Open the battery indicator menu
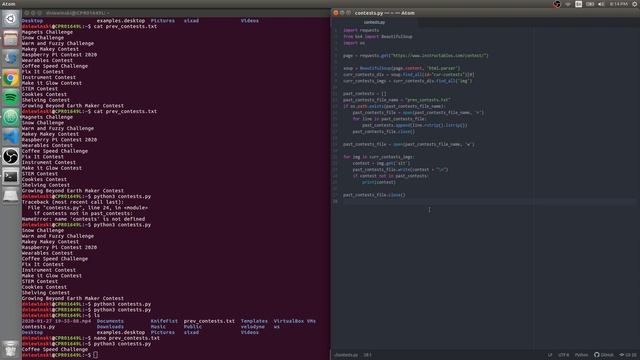 point(590,4)
